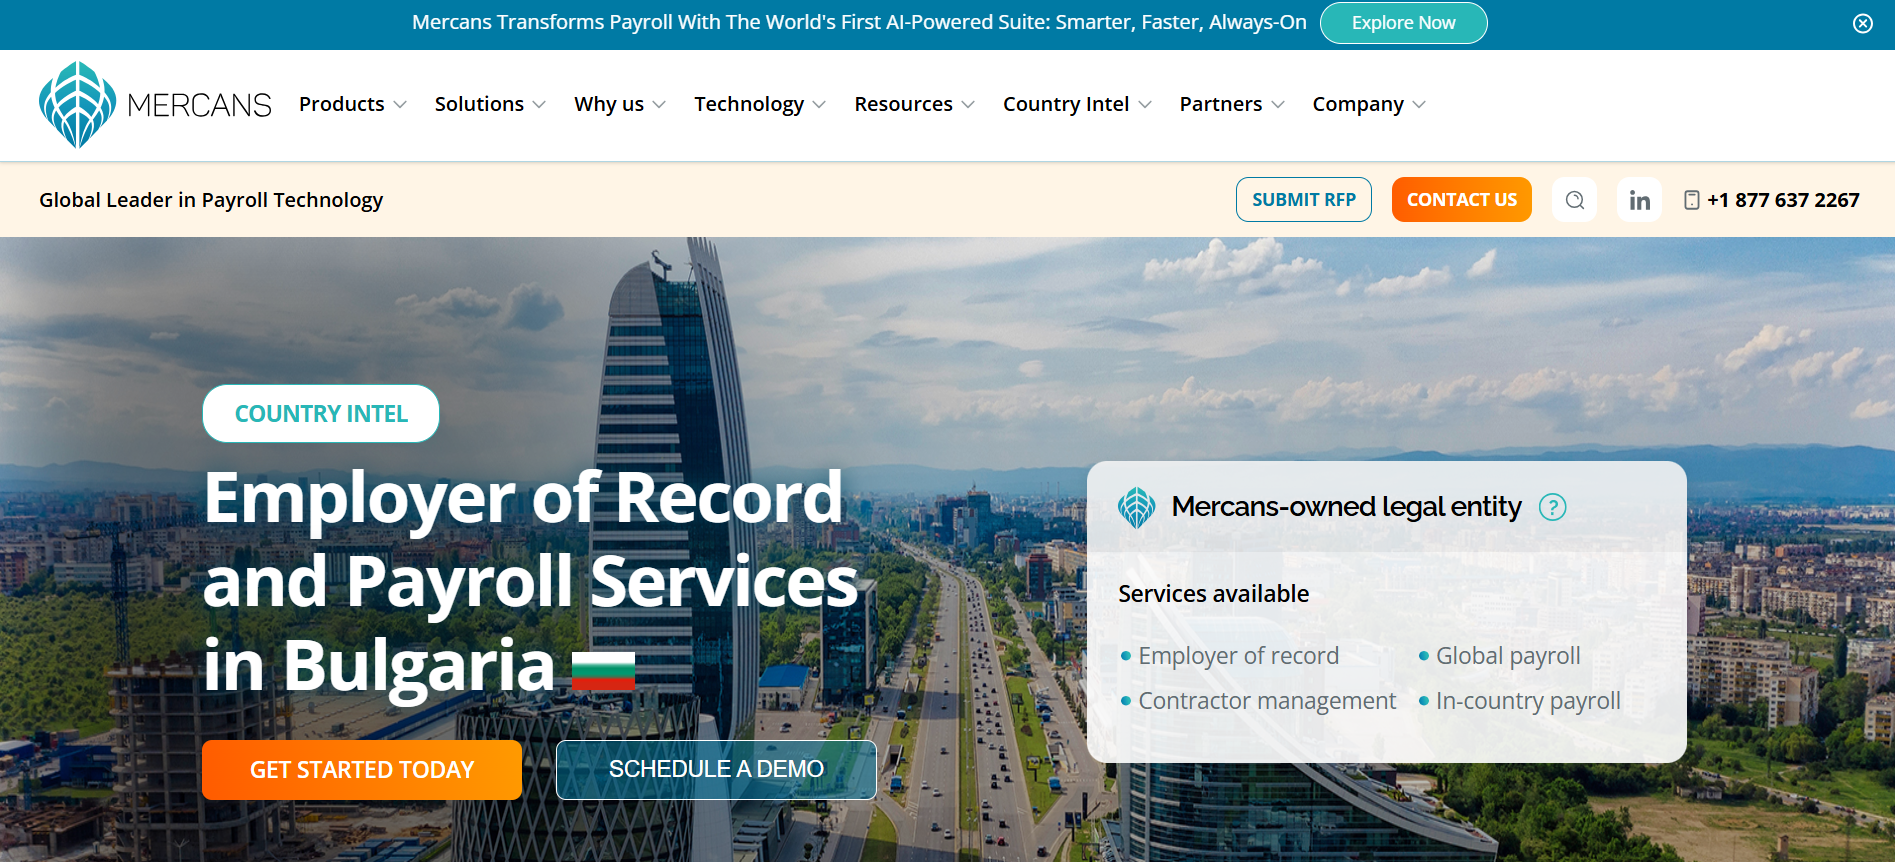Click the Mercans emblem in the entity card
Image resolution: width=1895 pixels, height=862 pixels.
click(1137, 507)
